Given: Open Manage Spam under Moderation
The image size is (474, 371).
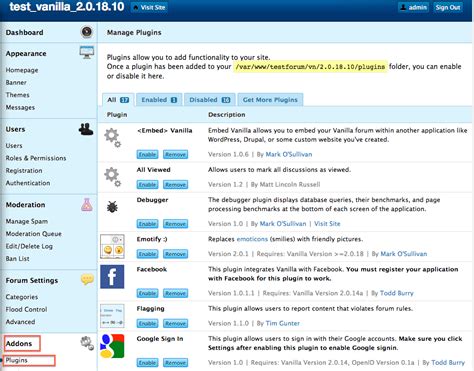Looking at the screenshot, I should click(x=27, y=221).
